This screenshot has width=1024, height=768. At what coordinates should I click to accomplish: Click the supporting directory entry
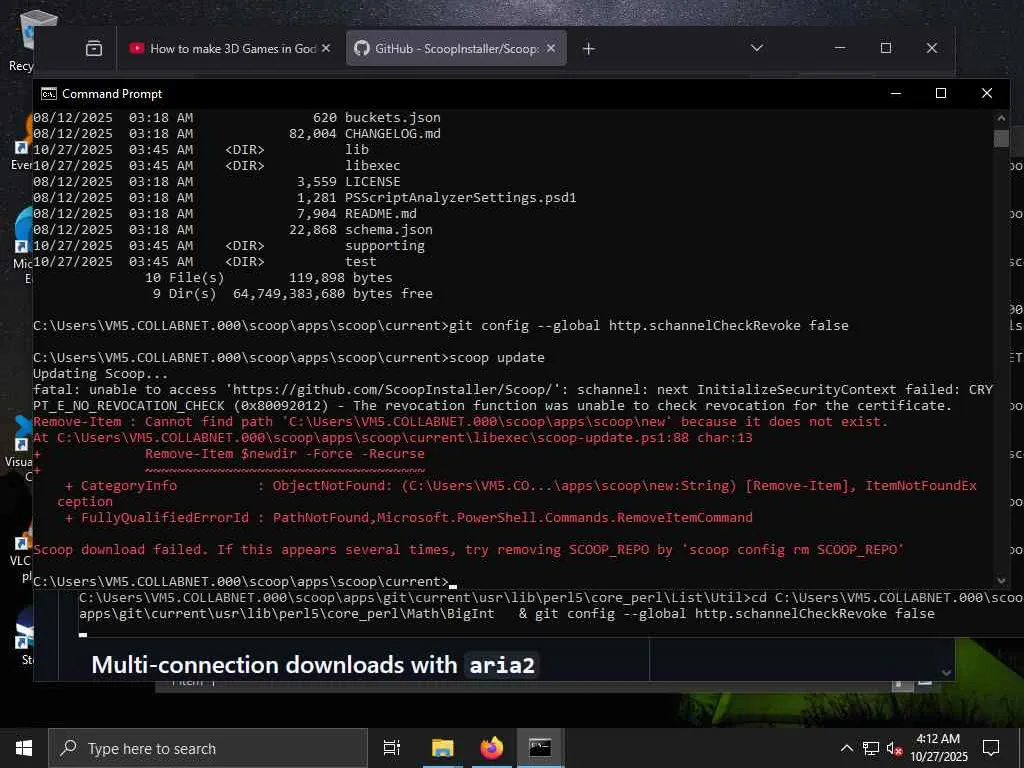385,246
